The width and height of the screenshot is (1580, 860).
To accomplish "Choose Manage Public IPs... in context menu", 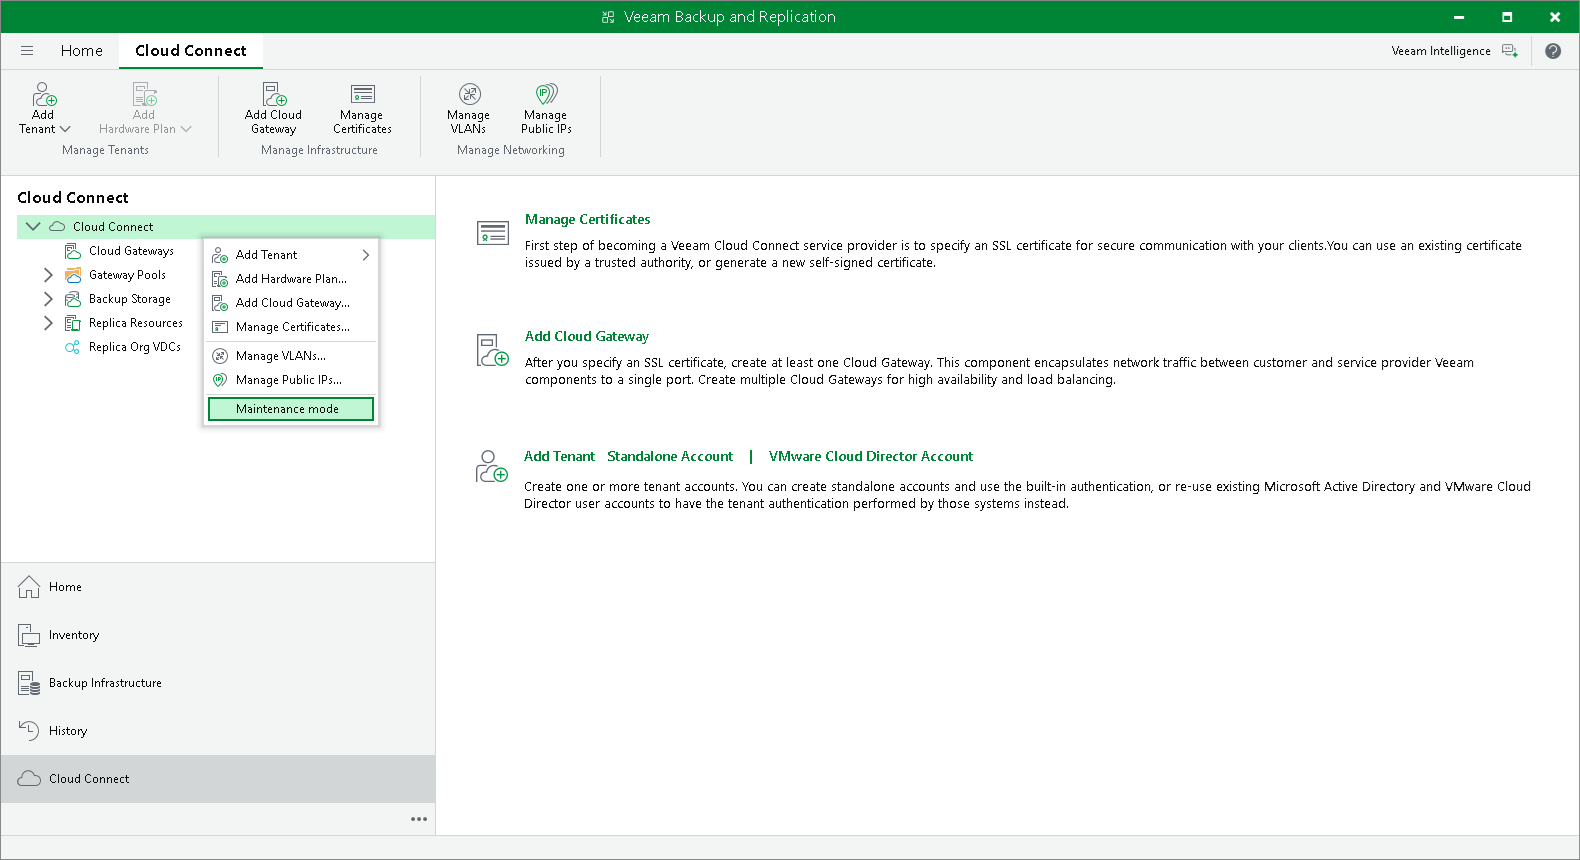I will (291, 380).
